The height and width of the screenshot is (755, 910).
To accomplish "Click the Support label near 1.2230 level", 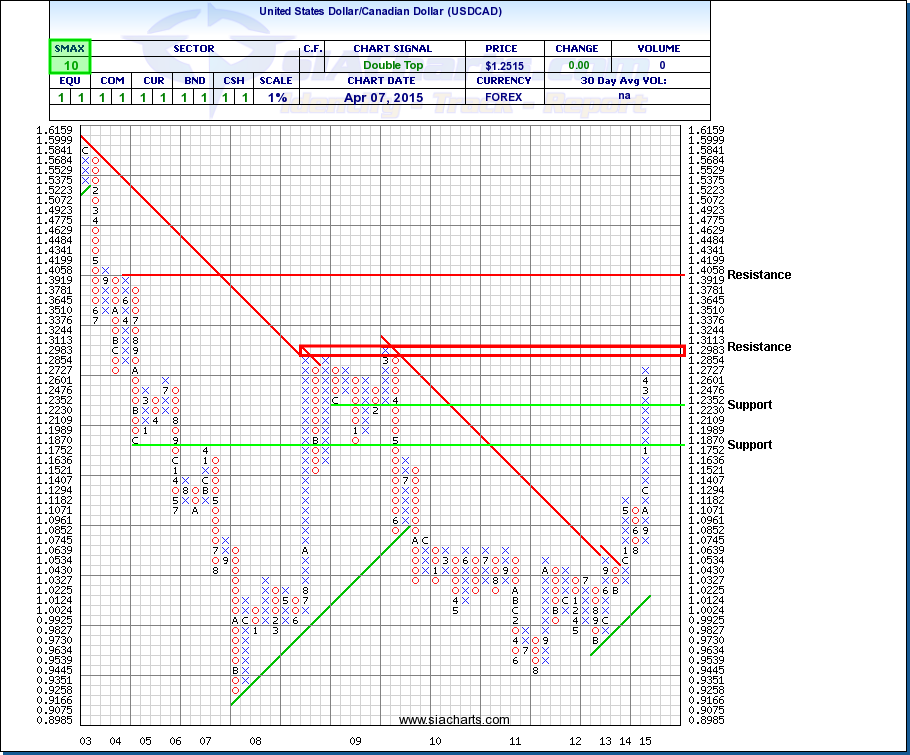I will [x=750, y=405].
